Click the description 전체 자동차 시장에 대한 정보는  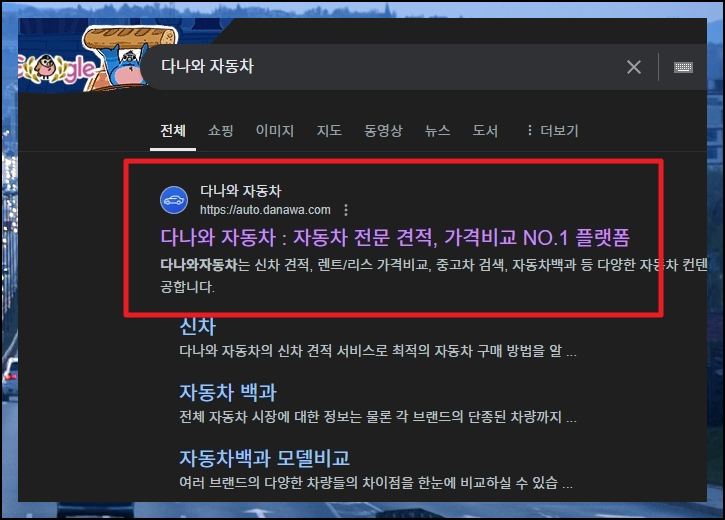(378, 417)
